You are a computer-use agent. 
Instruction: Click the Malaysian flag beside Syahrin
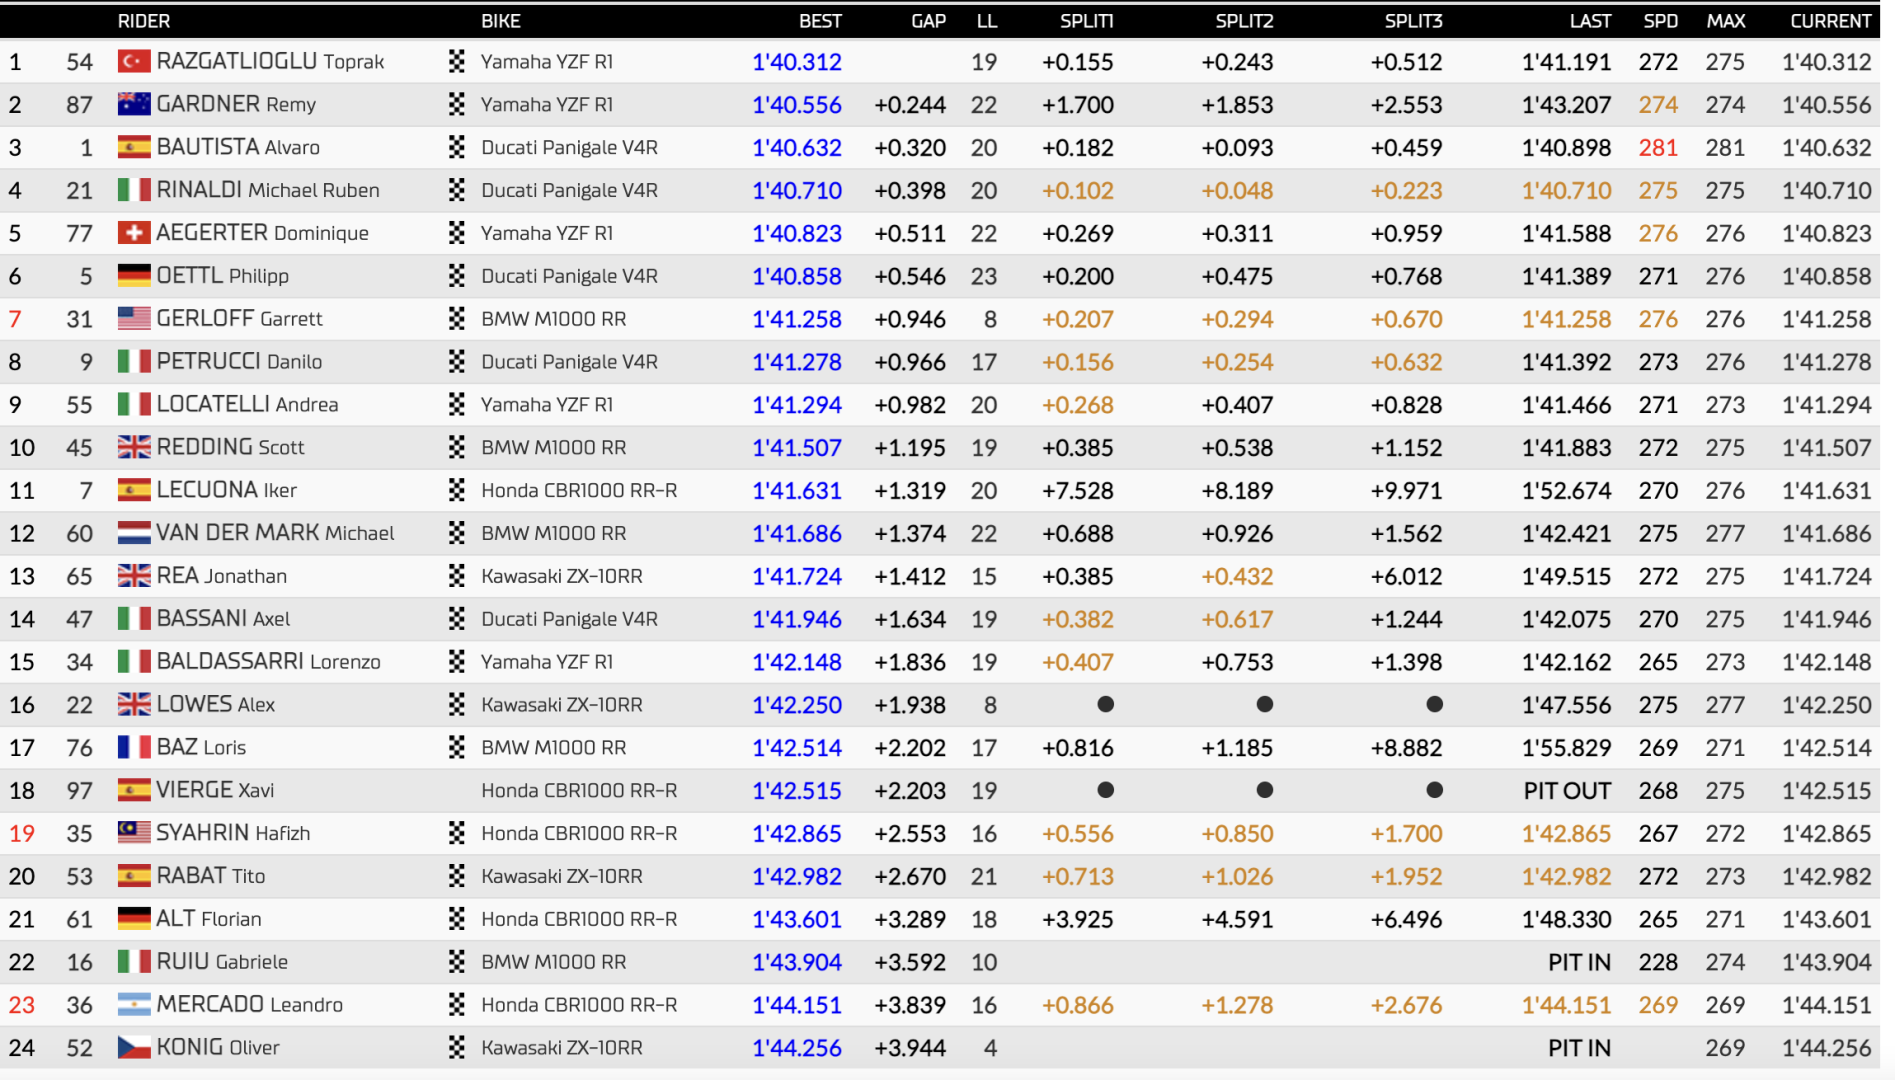pos(134,833)
